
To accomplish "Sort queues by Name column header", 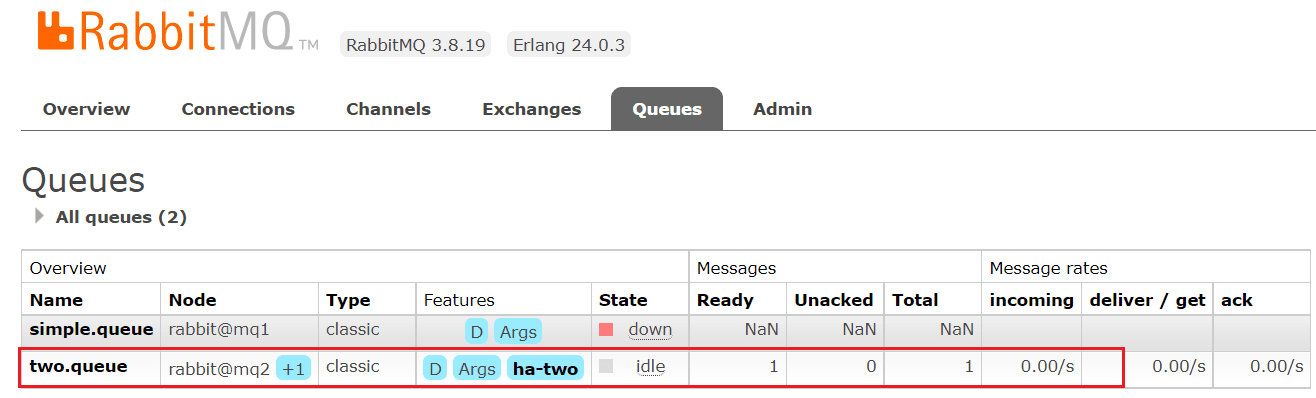I will click(x=56, y=300).
